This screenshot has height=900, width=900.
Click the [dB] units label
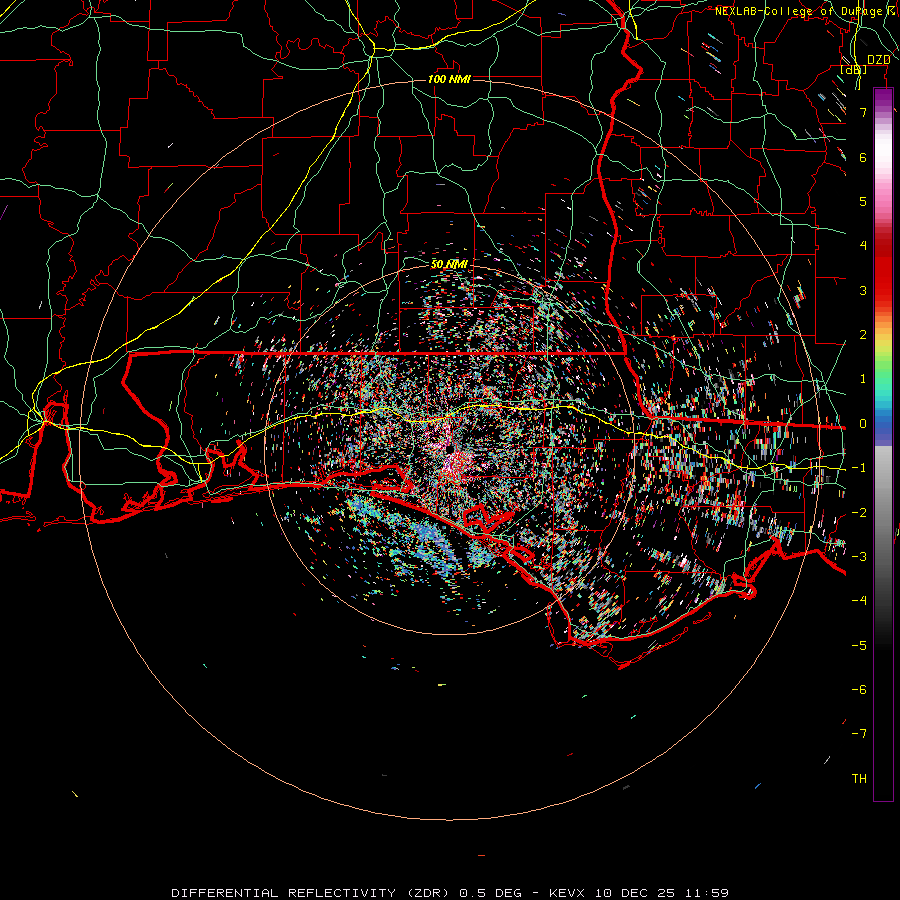pyautogui.click(x=854, y=69)
